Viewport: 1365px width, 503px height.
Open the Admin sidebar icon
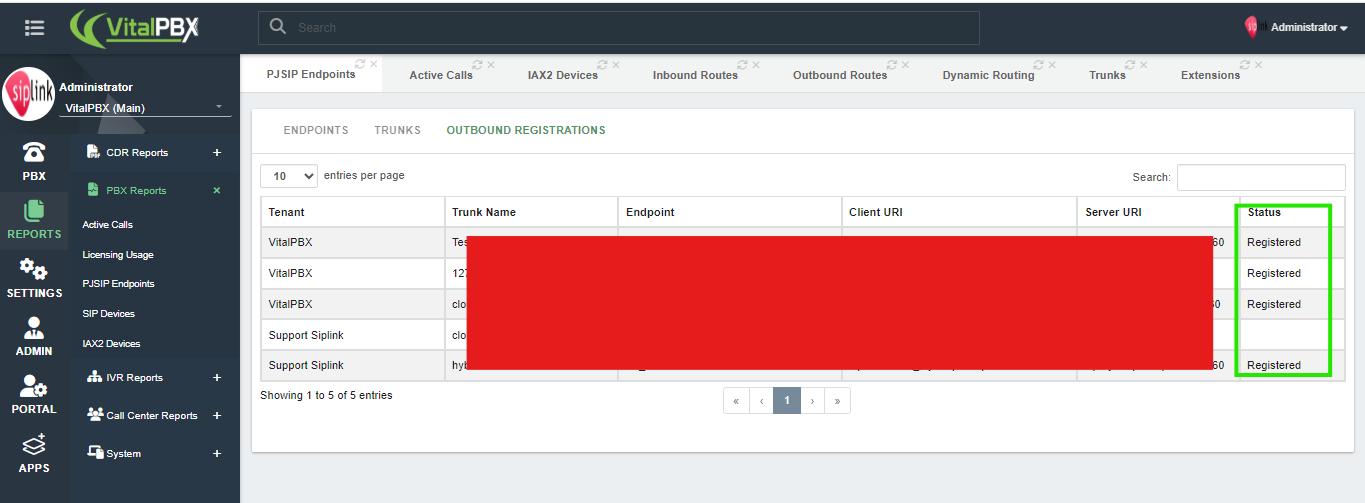34,336
